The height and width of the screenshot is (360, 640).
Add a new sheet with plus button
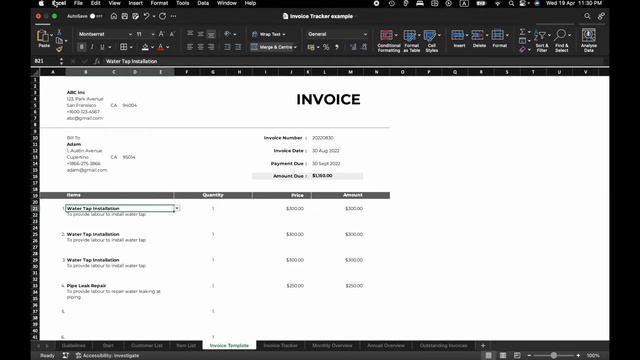pyautogui.click(x=483, y=346)
